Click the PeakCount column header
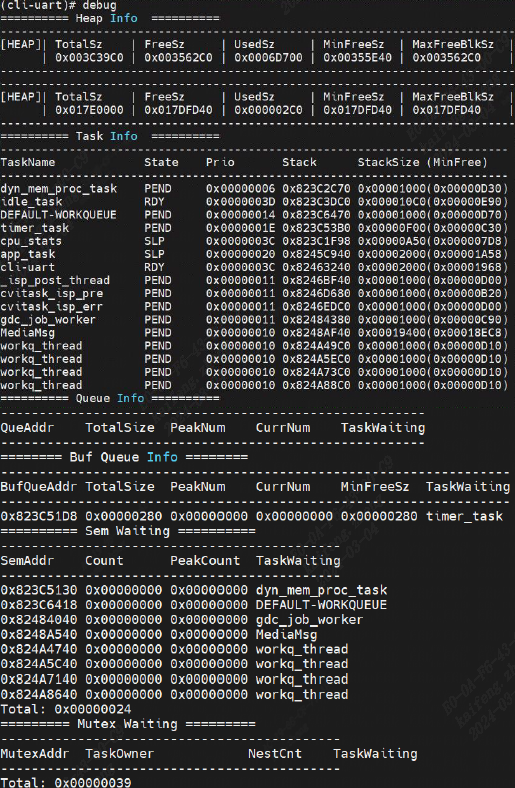515x788 pixels. point(205,560)
